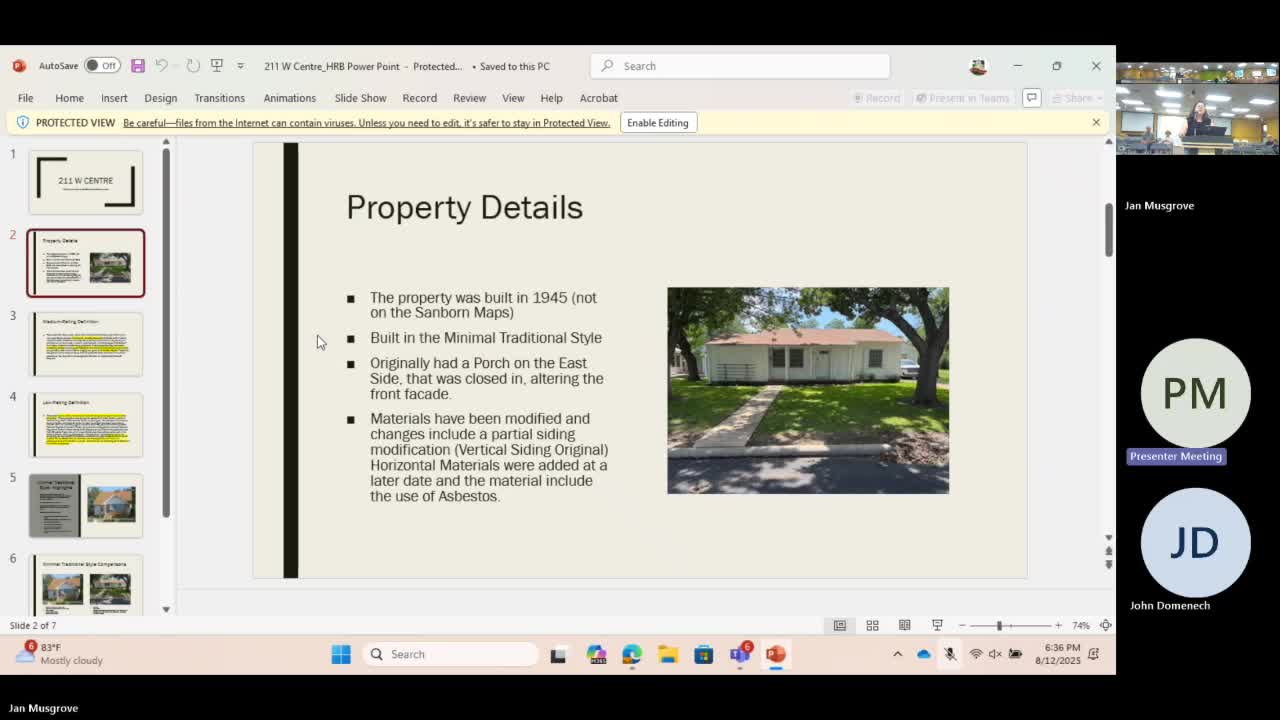The height and width of the screenshot is (720, 1280).
Task: Click the Save icon in Quick Access Toolbar
Action: coord(138,65)
